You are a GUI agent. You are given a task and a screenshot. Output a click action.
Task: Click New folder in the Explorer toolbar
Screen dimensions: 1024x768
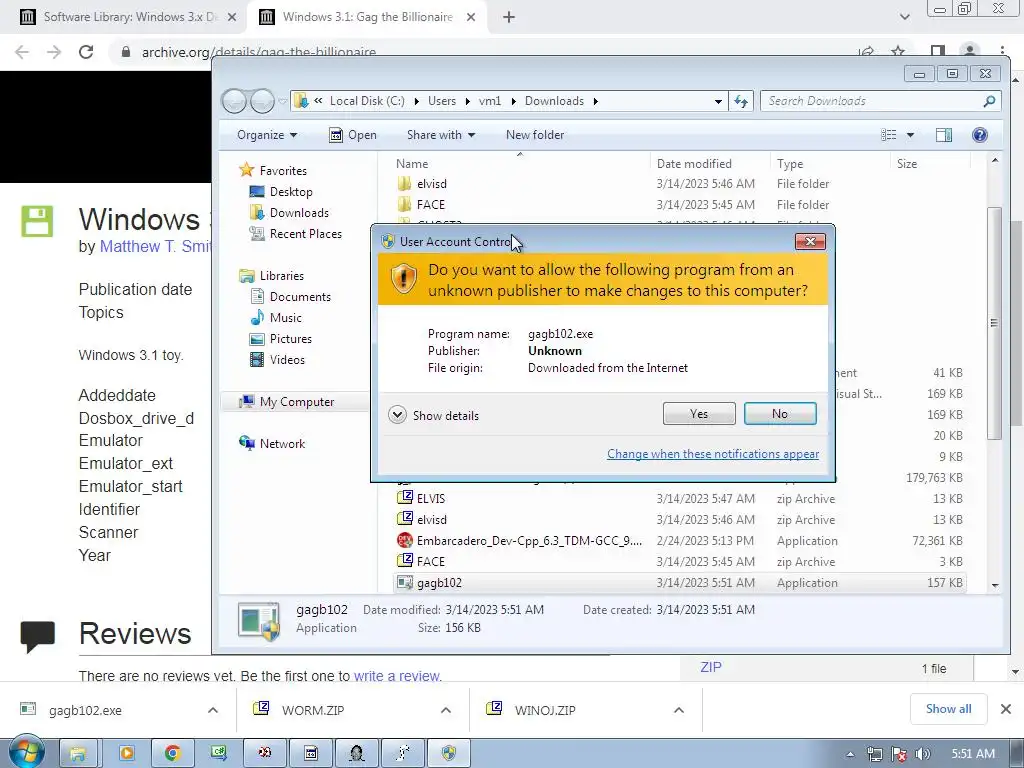[x=535, y=135]
